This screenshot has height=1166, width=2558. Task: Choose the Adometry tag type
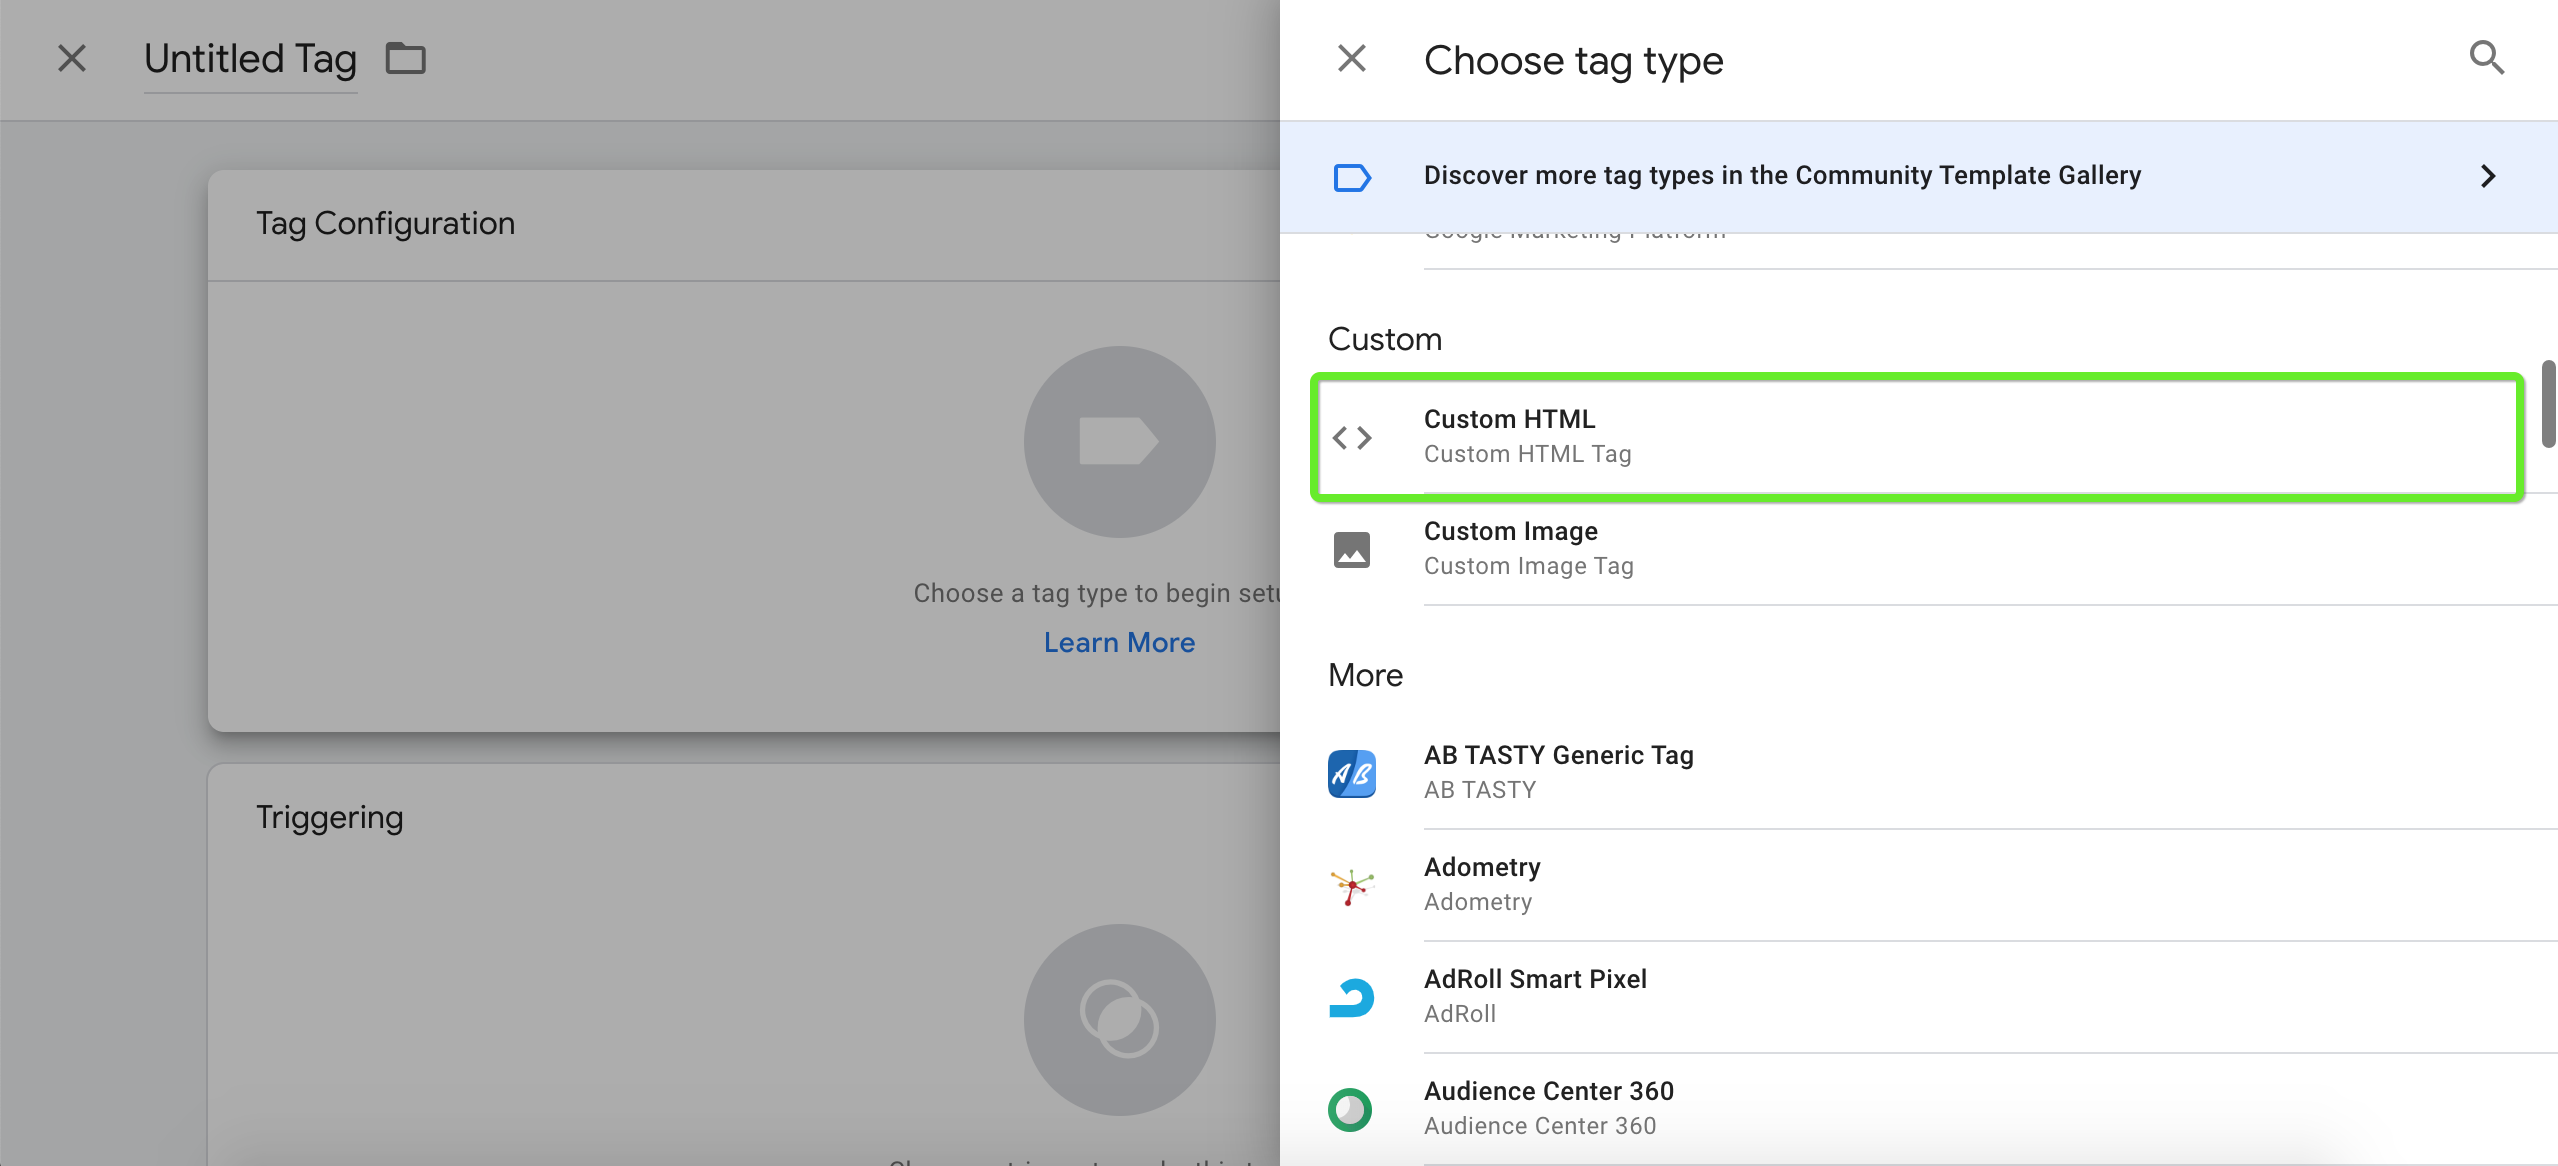(1918, 885)
